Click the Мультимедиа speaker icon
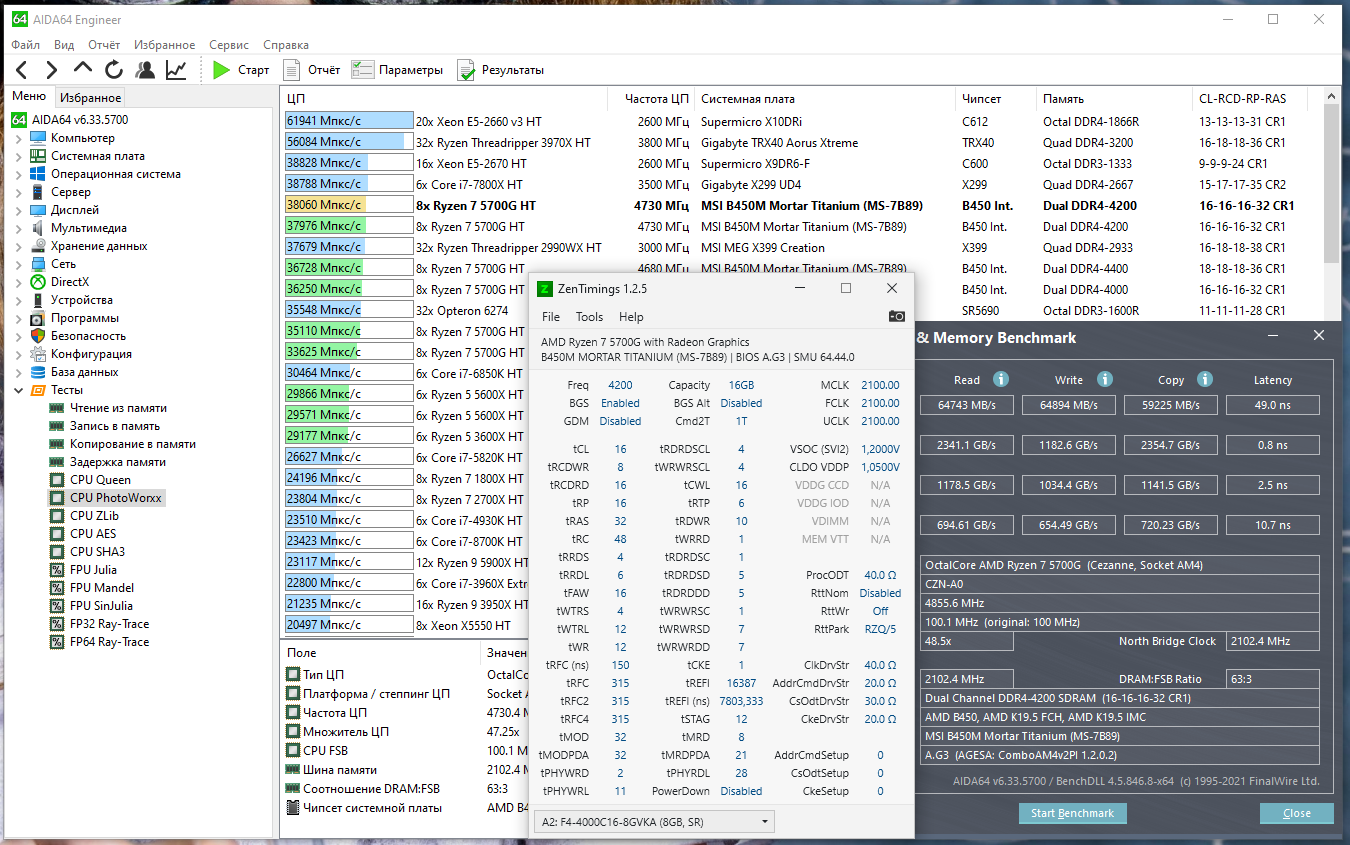The width and height of the screenshot is (1350, 845). 37,228
